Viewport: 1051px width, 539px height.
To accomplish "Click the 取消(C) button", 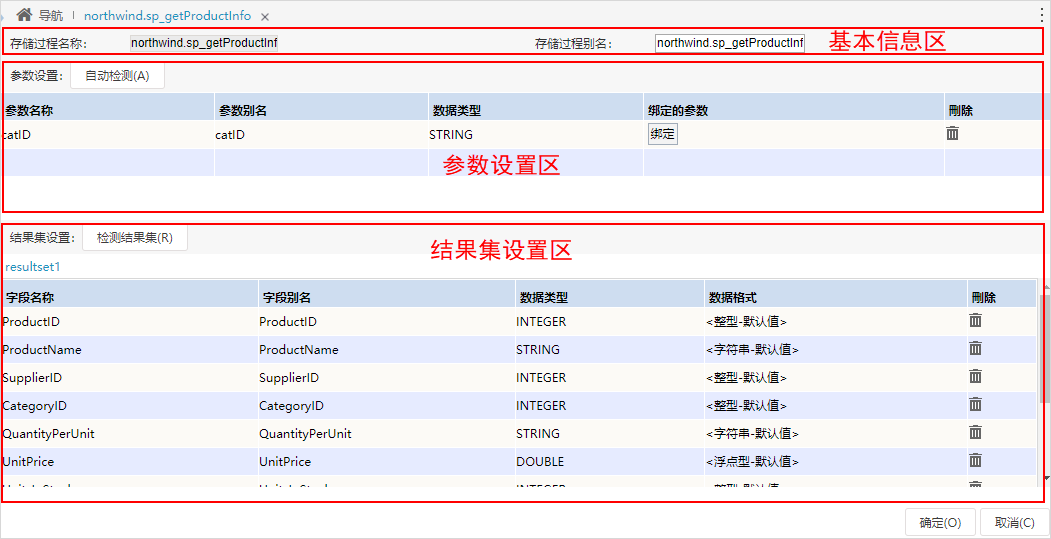I will click(x=1014, y=522).
